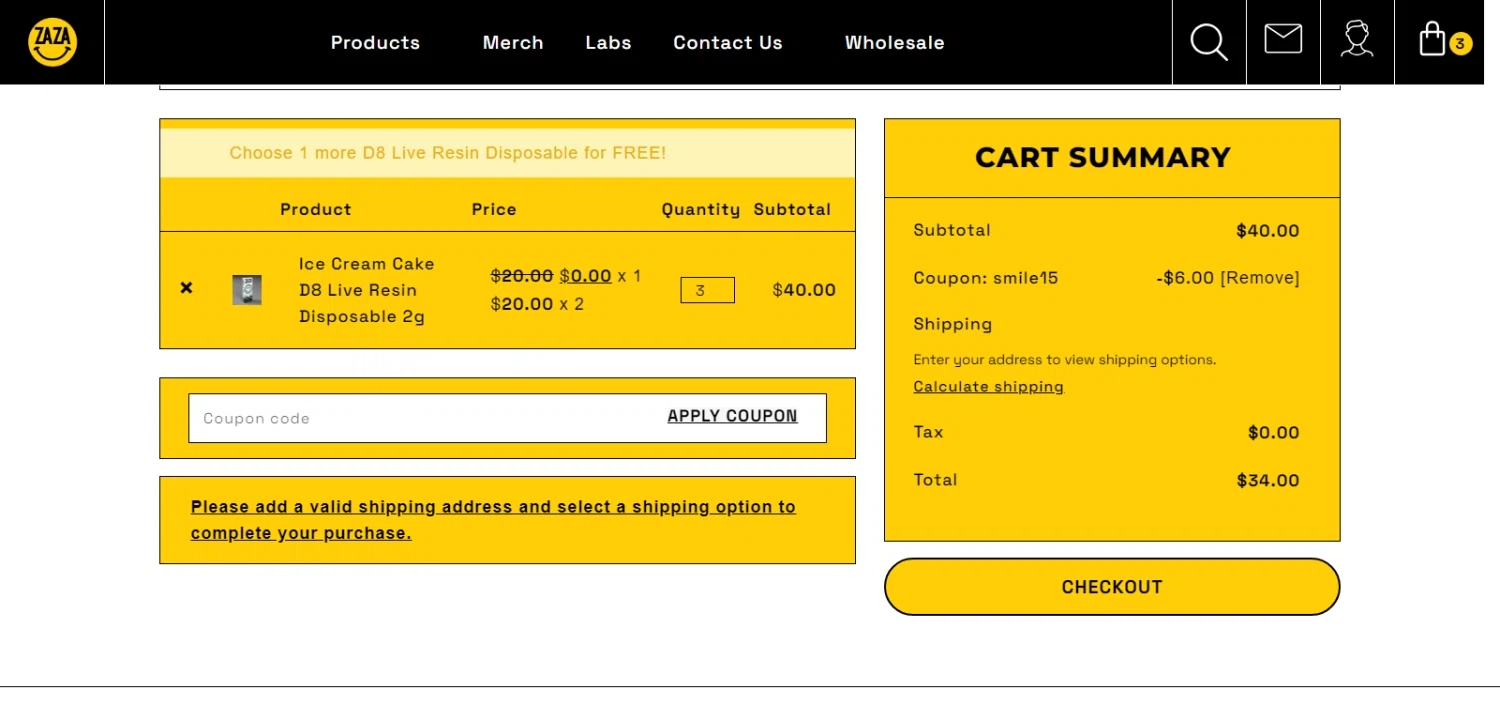Click APPLY COUPON button
The height and width of the screenshot is (705, 1500).
[x=732, y=416]
